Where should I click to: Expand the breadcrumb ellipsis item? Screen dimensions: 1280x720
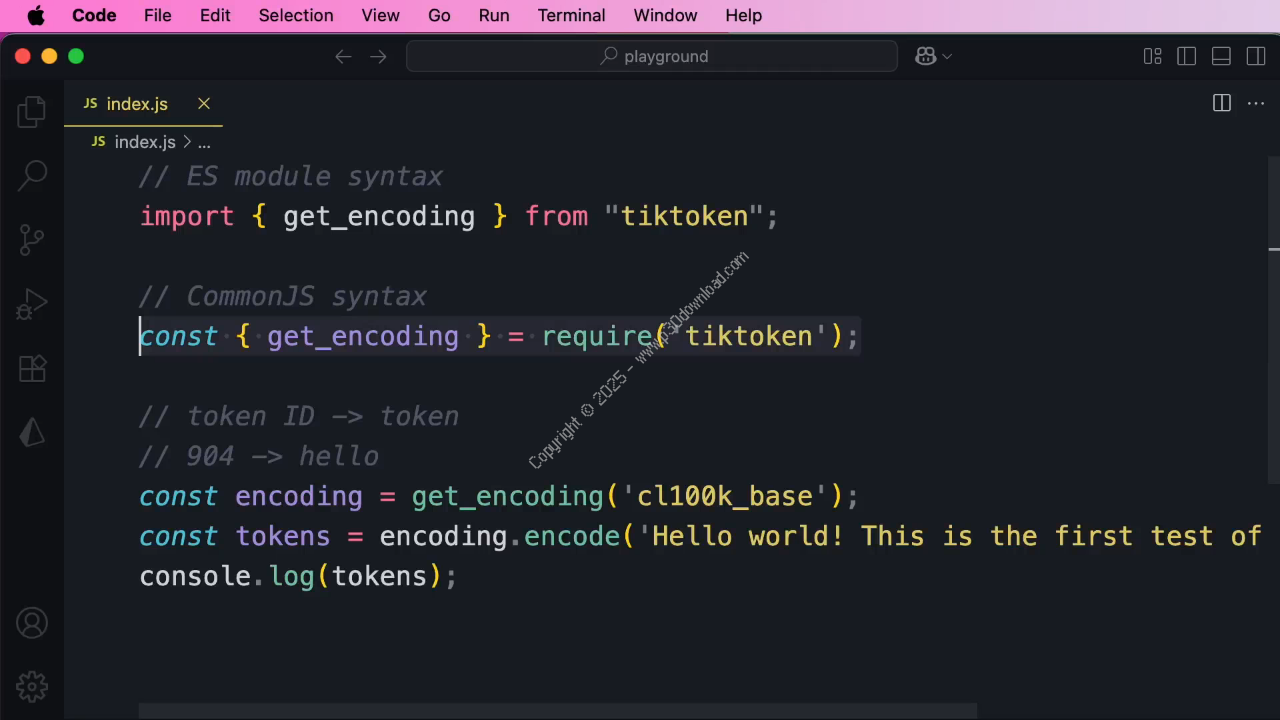click(x=204, y=143)
